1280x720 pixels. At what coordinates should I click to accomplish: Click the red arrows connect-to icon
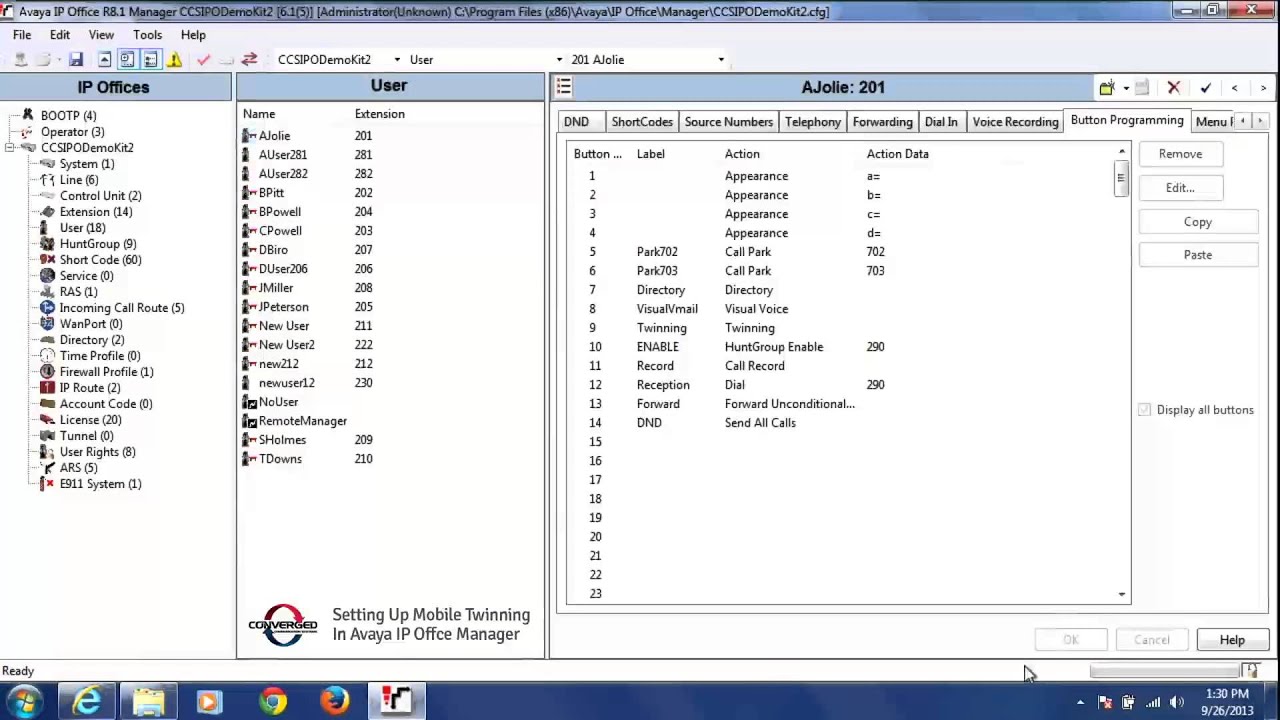(x=249, y=60)
